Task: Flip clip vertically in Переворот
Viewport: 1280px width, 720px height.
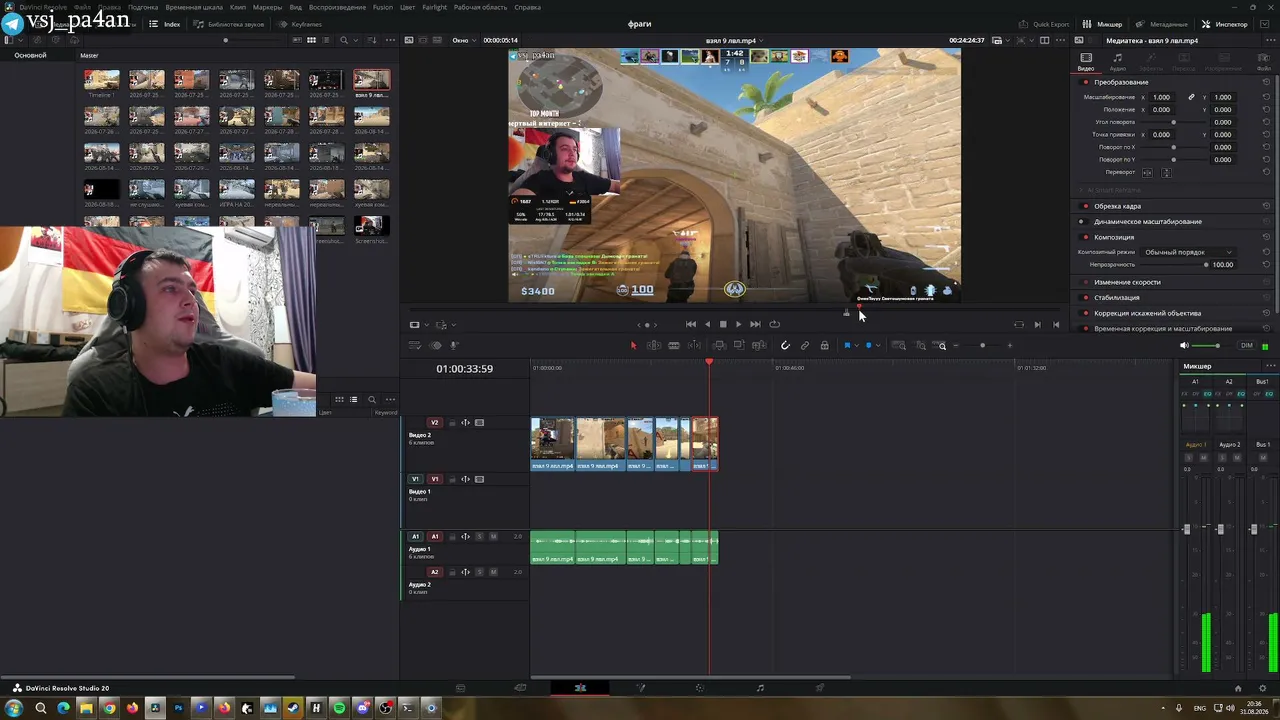Action: point(1166,172)
